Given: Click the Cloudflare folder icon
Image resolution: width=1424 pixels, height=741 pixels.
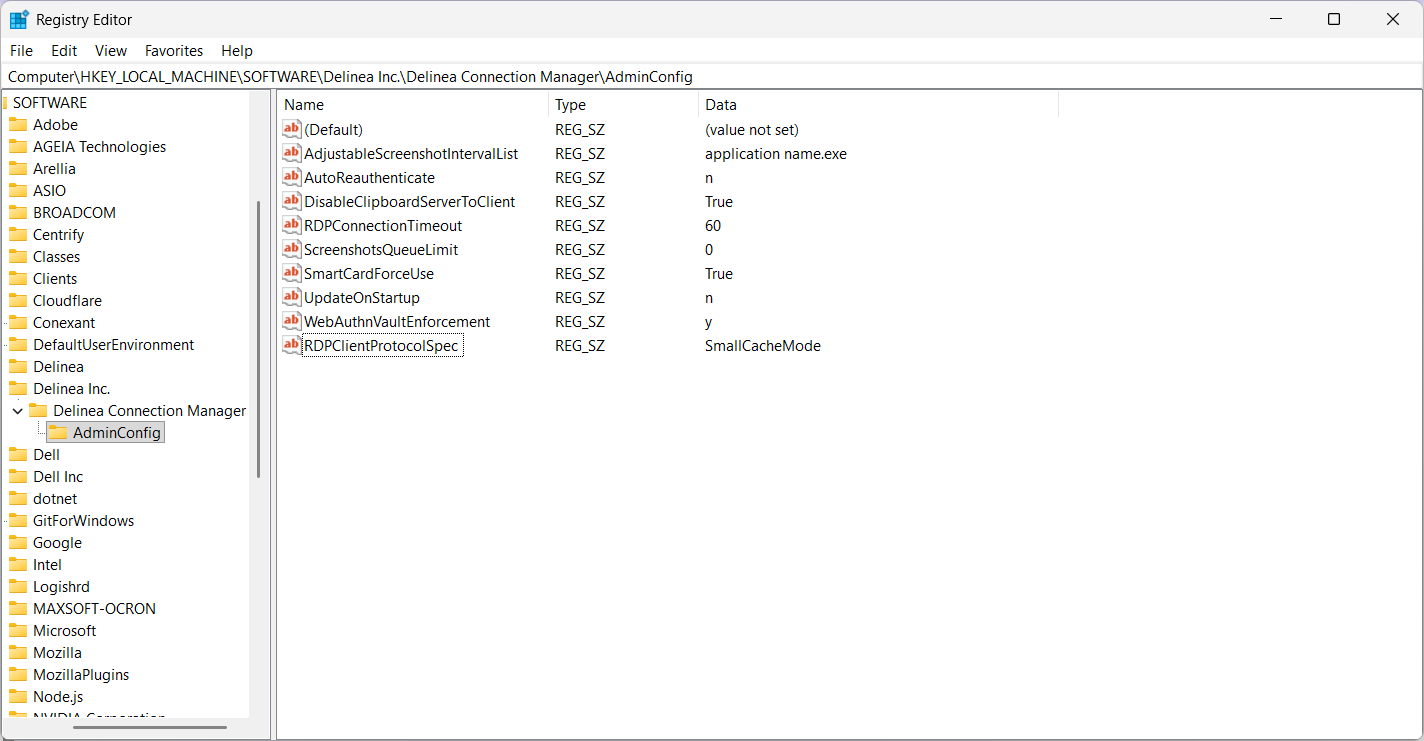Looking at the screenshot, I should point(18,301).
